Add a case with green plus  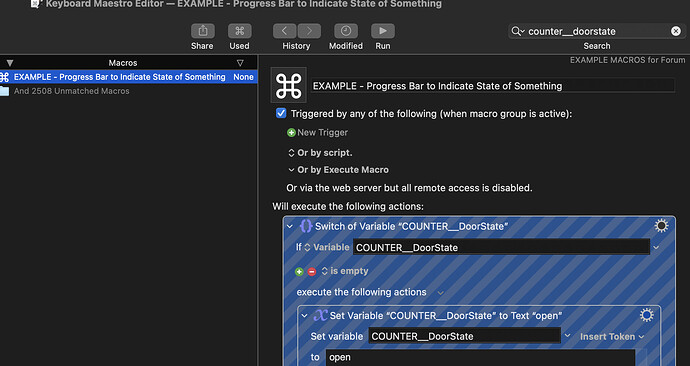tap(299, 271)
